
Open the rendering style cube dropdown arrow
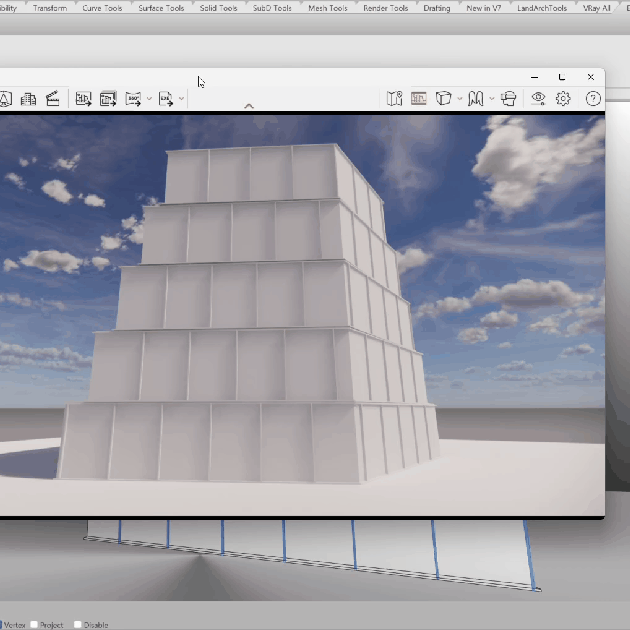(459, 98)
